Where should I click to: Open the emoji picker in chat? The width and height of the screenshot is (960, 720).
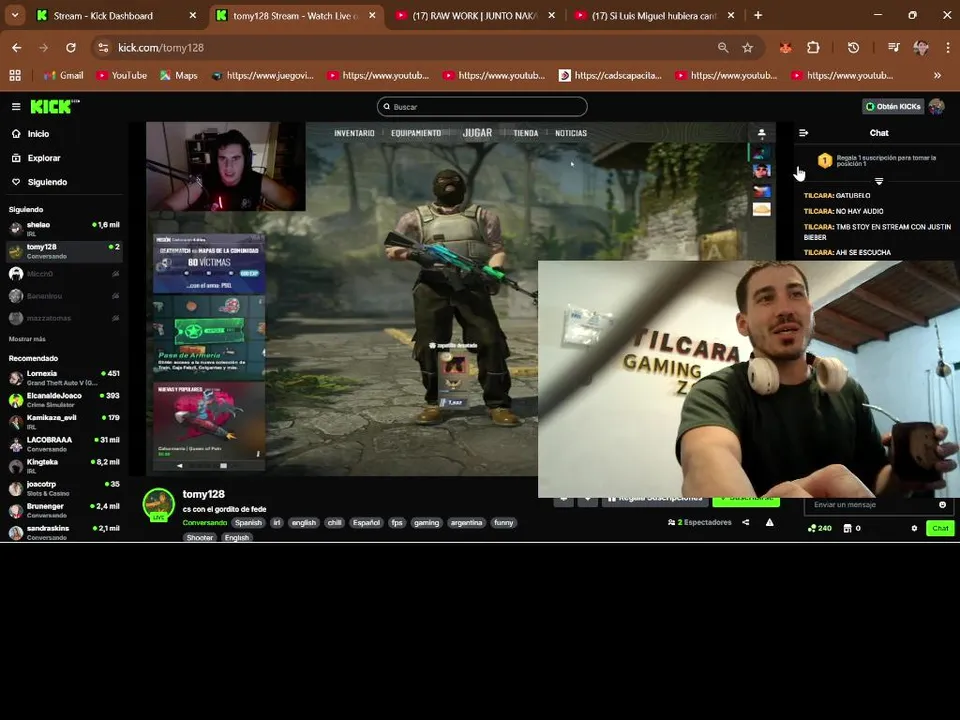942,504
